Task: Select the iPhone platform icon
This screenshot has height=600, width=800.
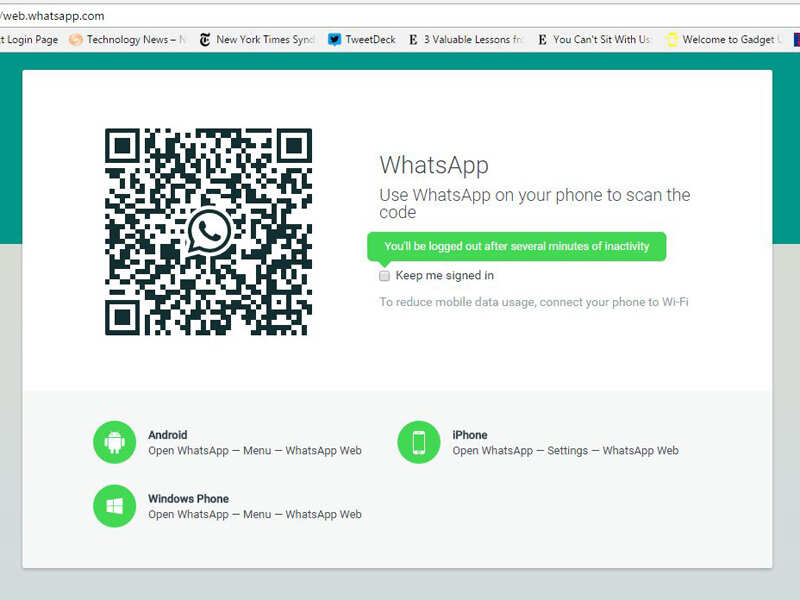Action: click(x=419, y=441)
